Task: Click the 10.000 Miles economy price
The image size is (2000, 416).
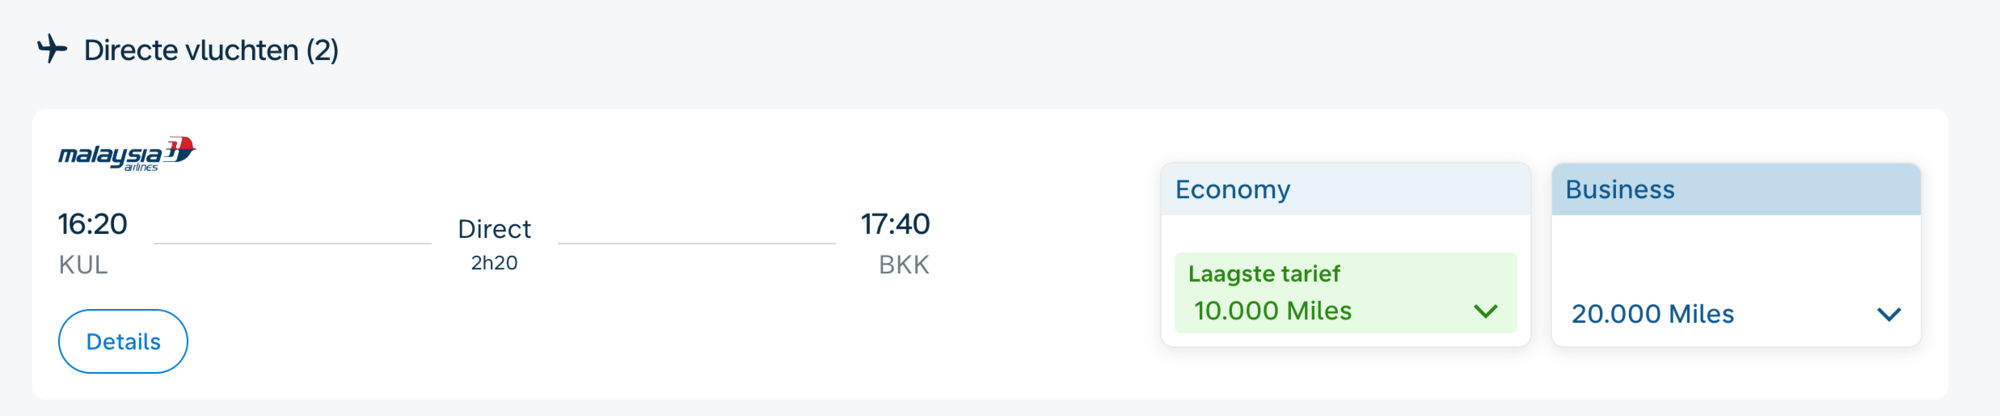Action: pos(1272,311)
